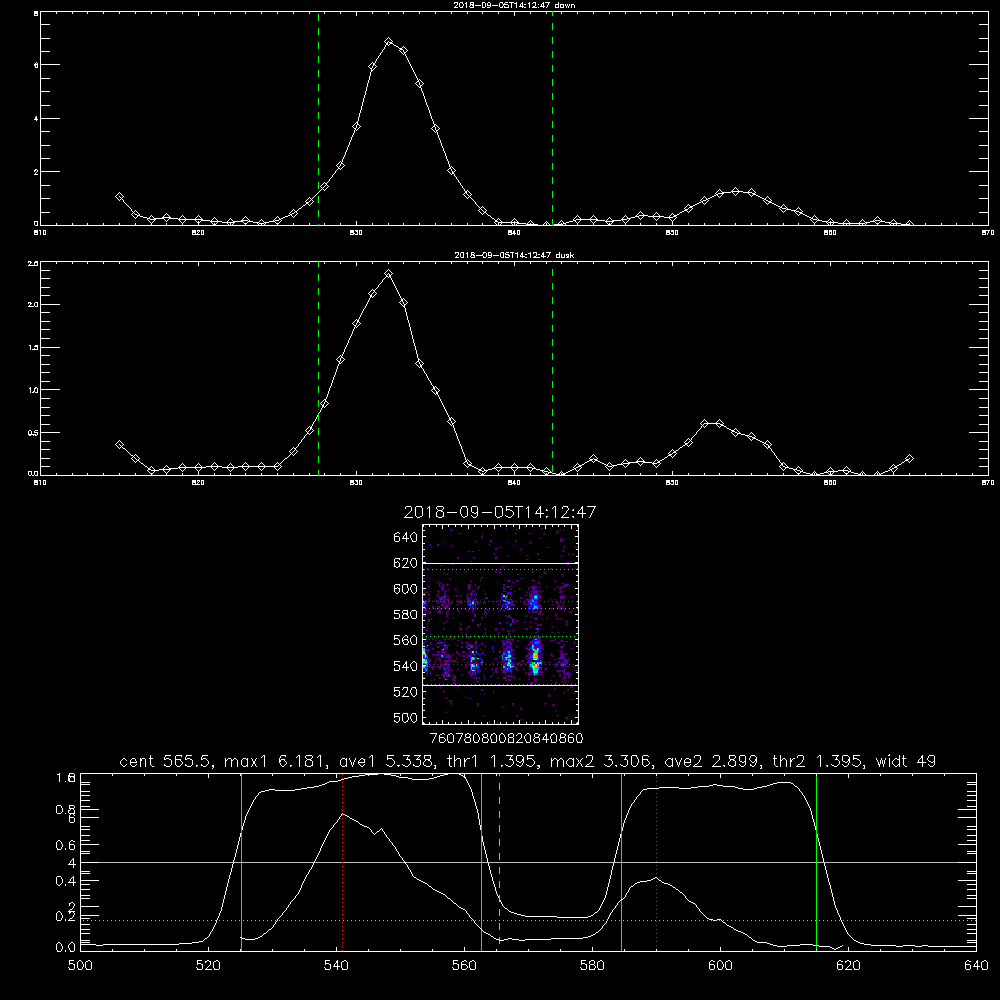The width and height of the screenshot is (1000, 1000).
Task: Click the green solid line near 615 in bottom plot
Action: (816, 861)
